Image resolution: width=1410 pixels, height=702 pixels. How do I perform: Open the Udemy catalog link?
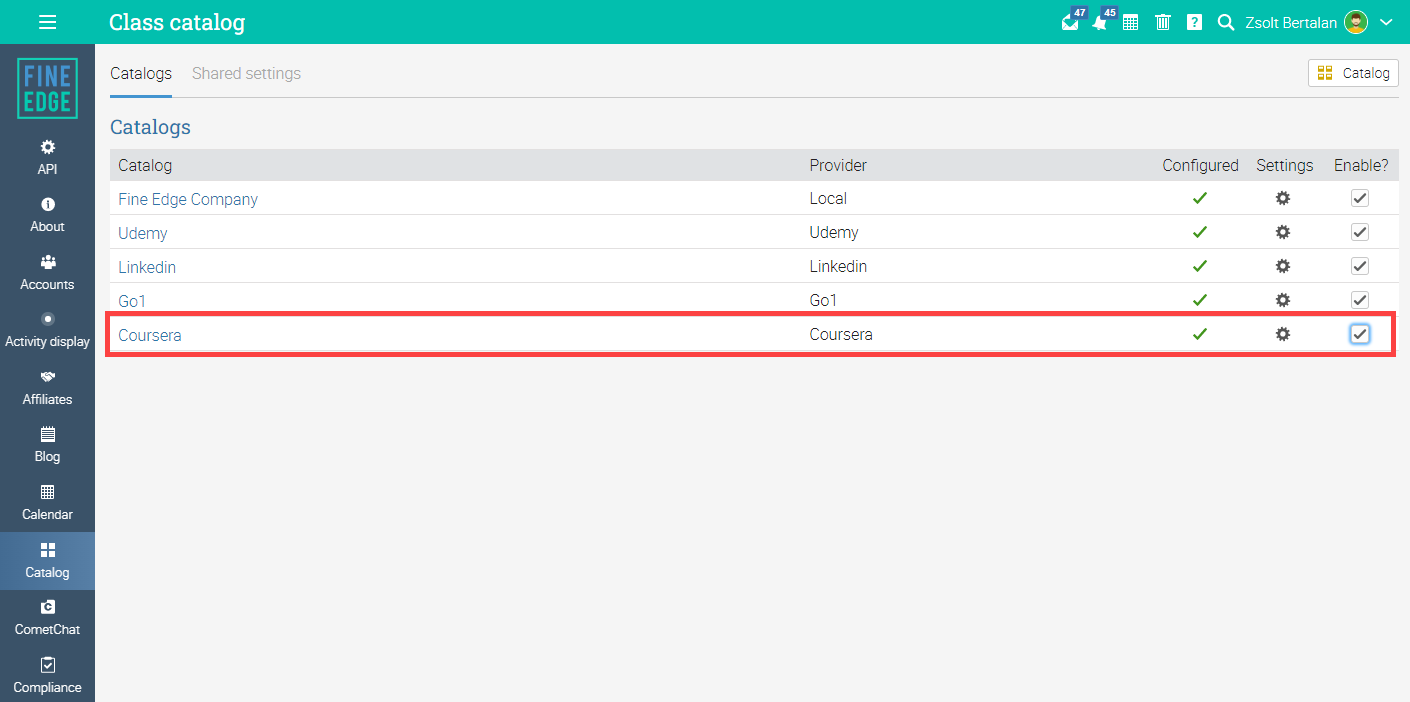143,233
